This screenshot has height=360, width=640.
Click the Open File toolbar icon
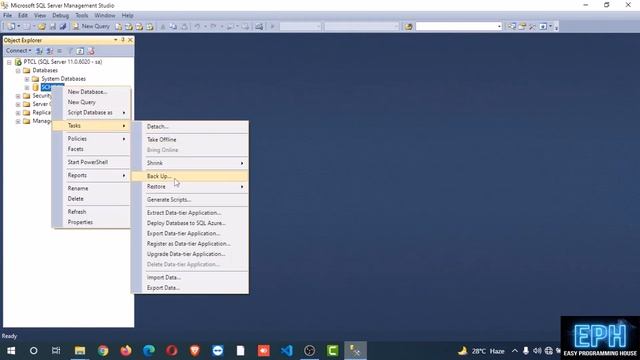point(42,27)
